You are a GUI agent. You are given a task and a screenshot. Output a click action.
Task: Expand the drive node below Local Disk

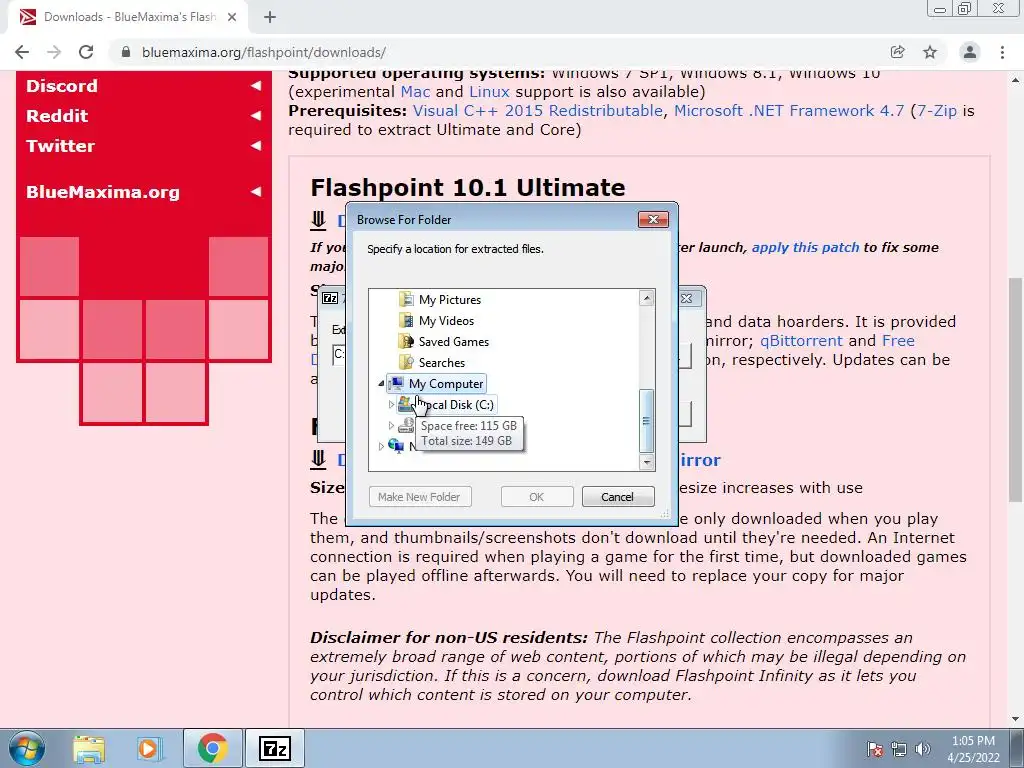[391, 426]
